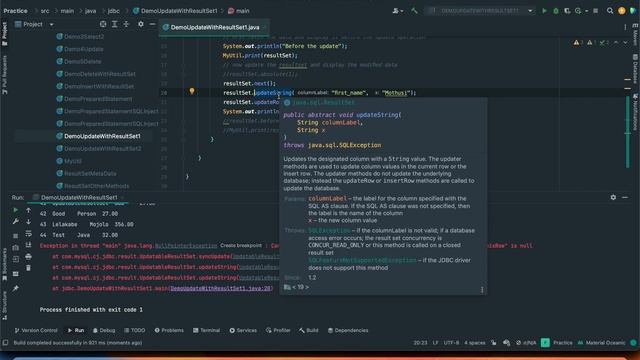Open MyUtil class in tree
Image resolution: width=640 pixels, height=360 pixels.
pyautogui.click(x=69, y=161)
